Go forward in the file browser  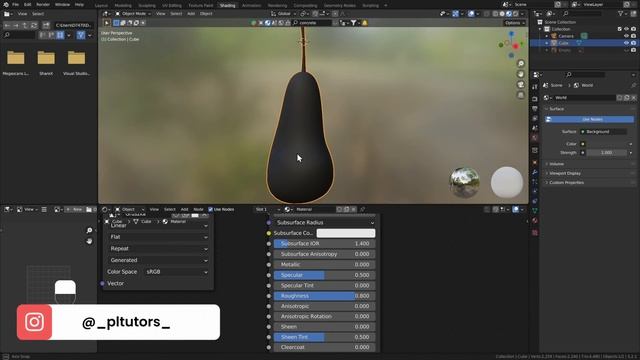(16, 25)
